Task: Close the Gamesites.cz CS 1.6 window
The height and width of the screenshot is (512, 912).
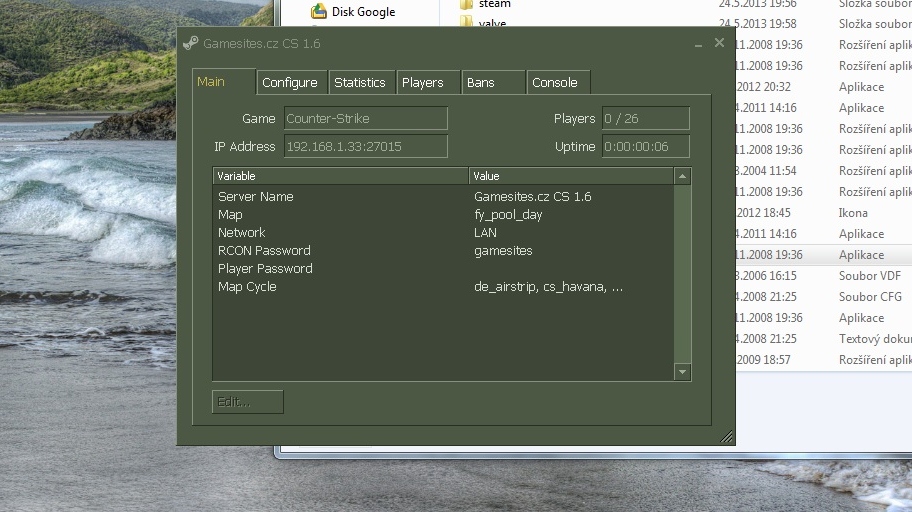Action: click(x=719, y=43)
